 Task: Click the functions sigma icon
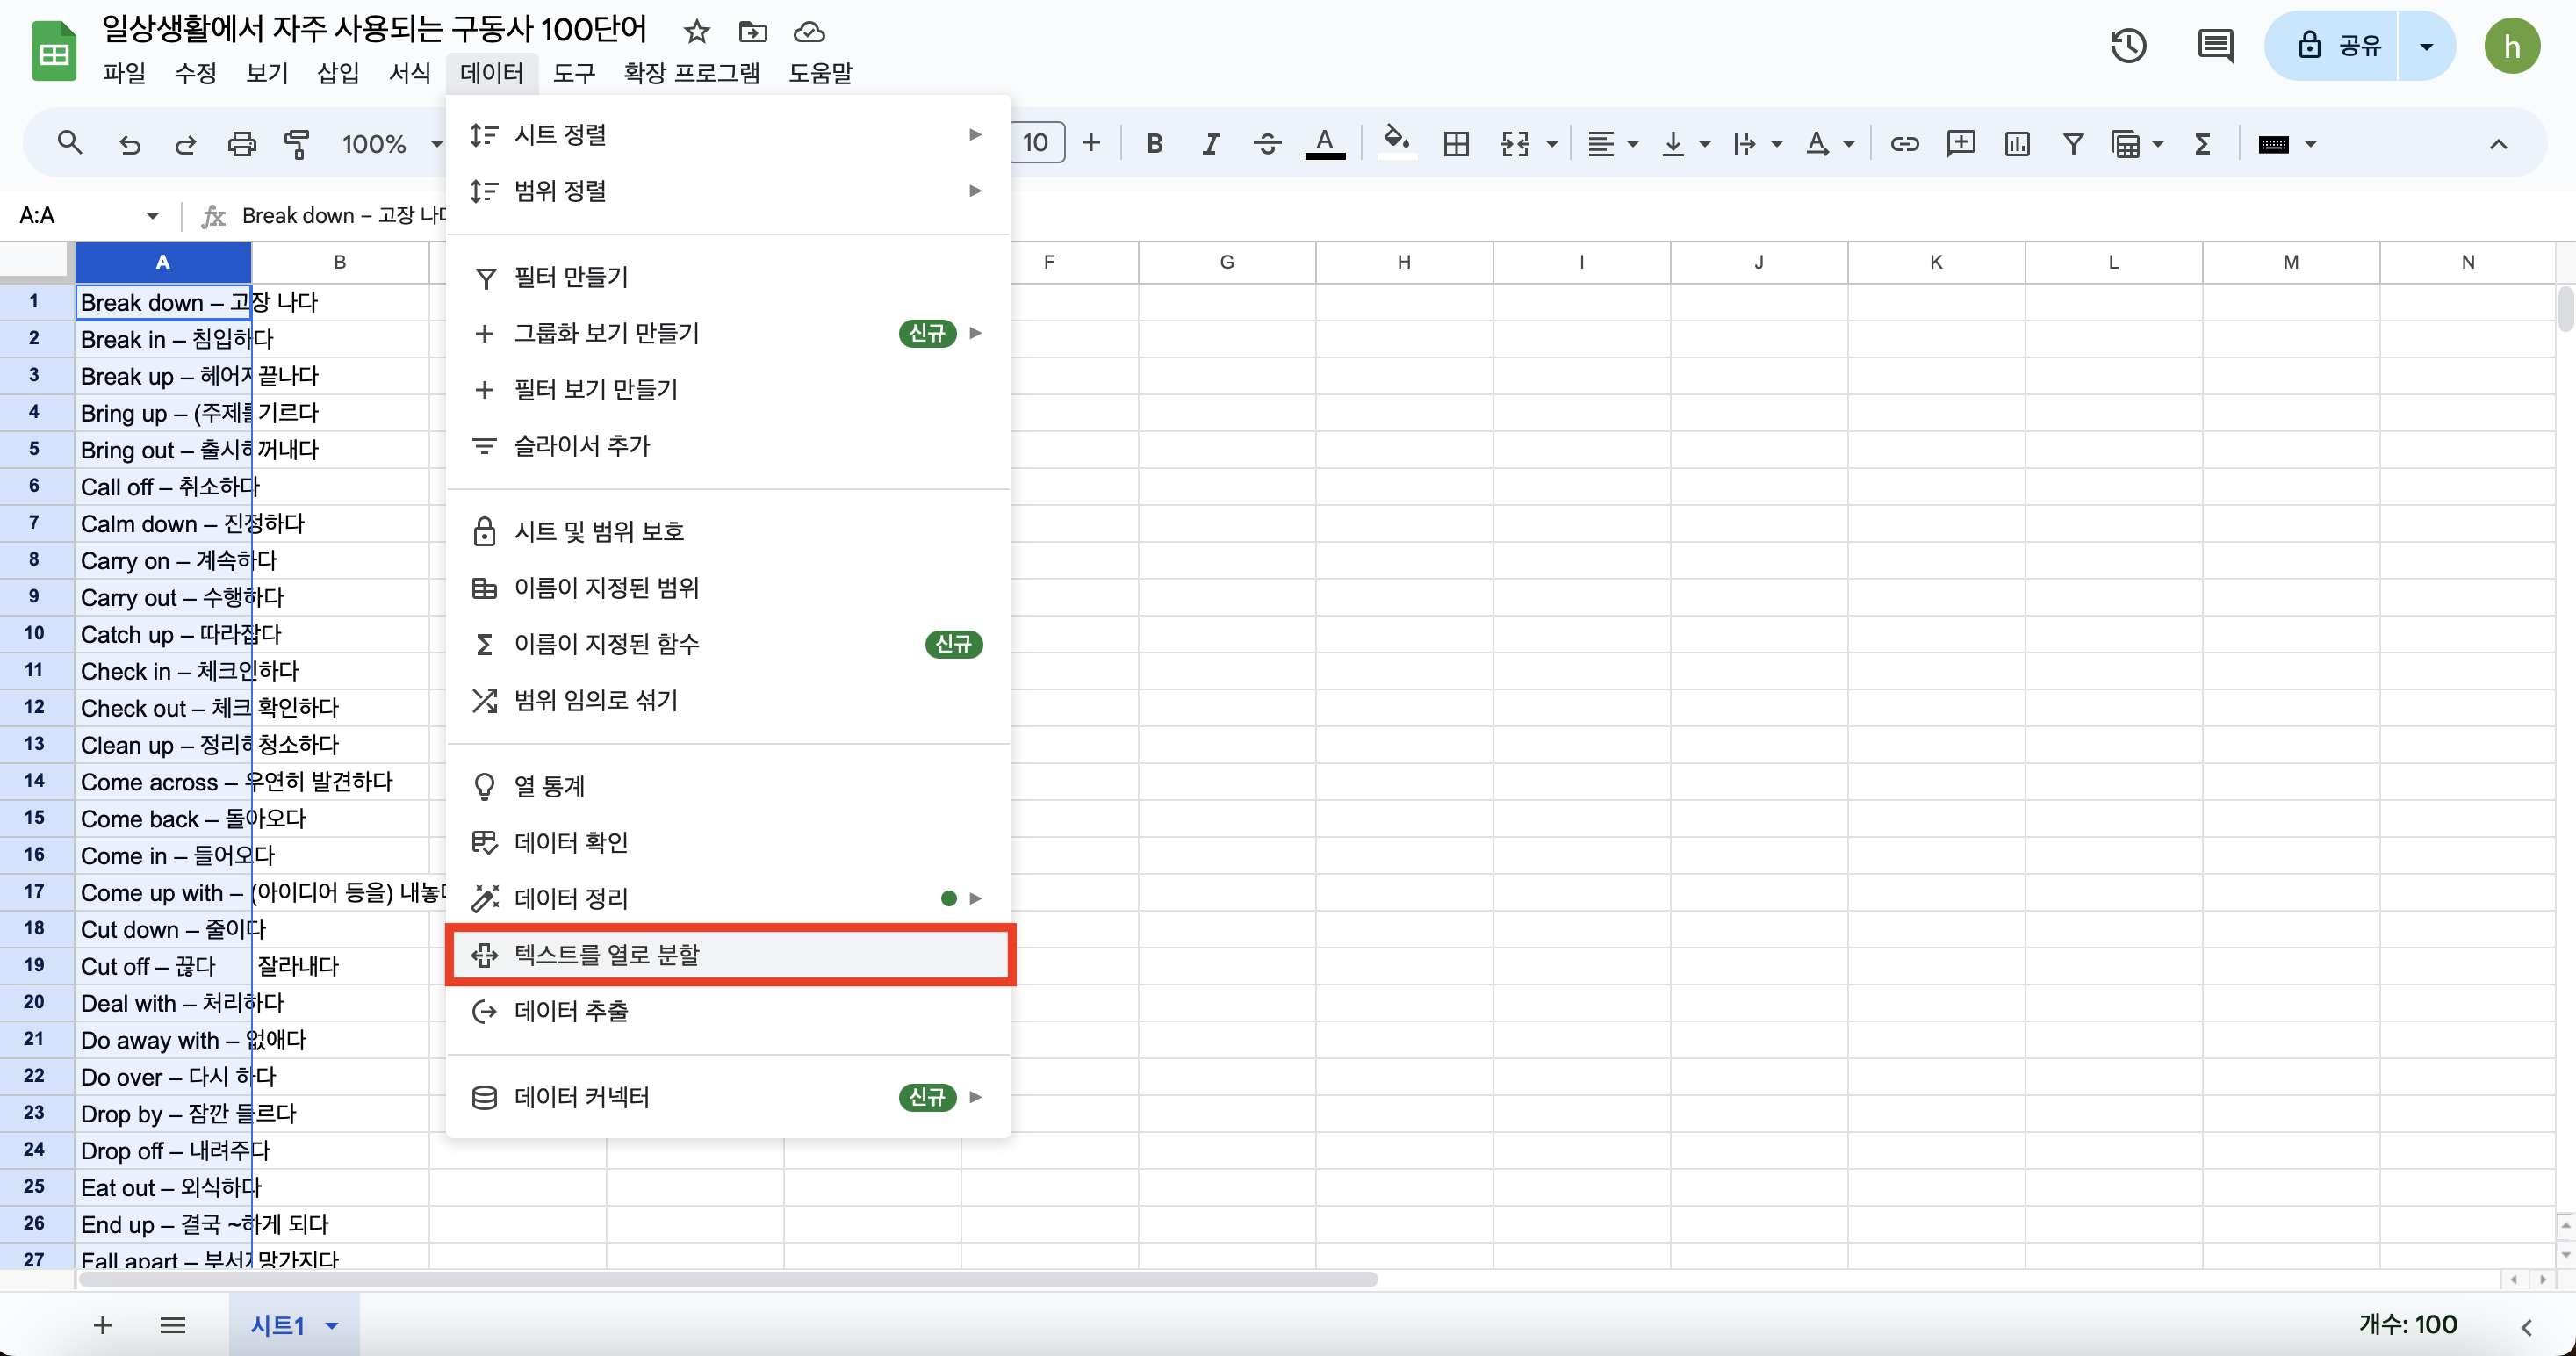(x=2202, y=144)
